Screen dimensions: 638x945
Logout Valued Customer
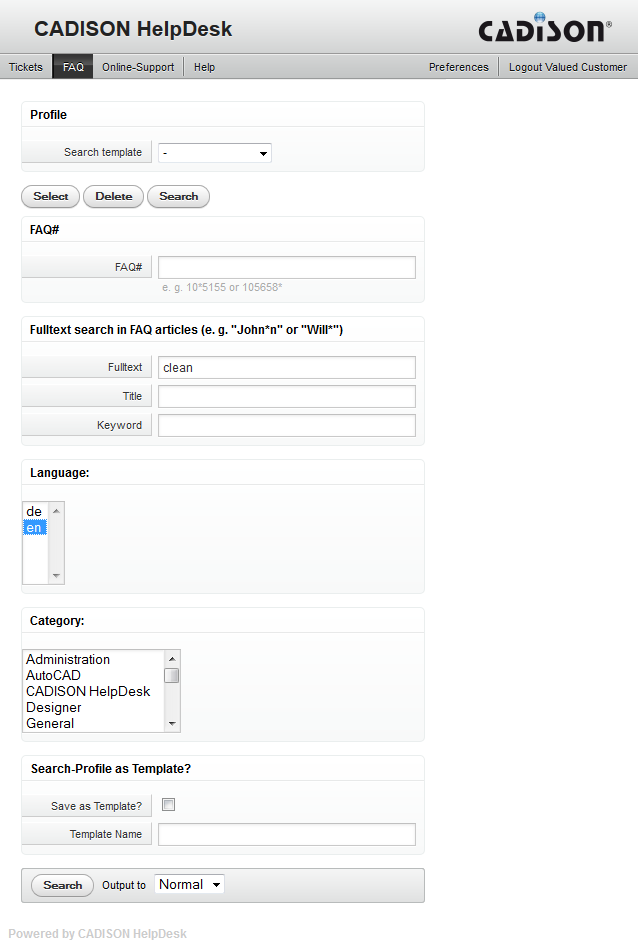[568, 67]
